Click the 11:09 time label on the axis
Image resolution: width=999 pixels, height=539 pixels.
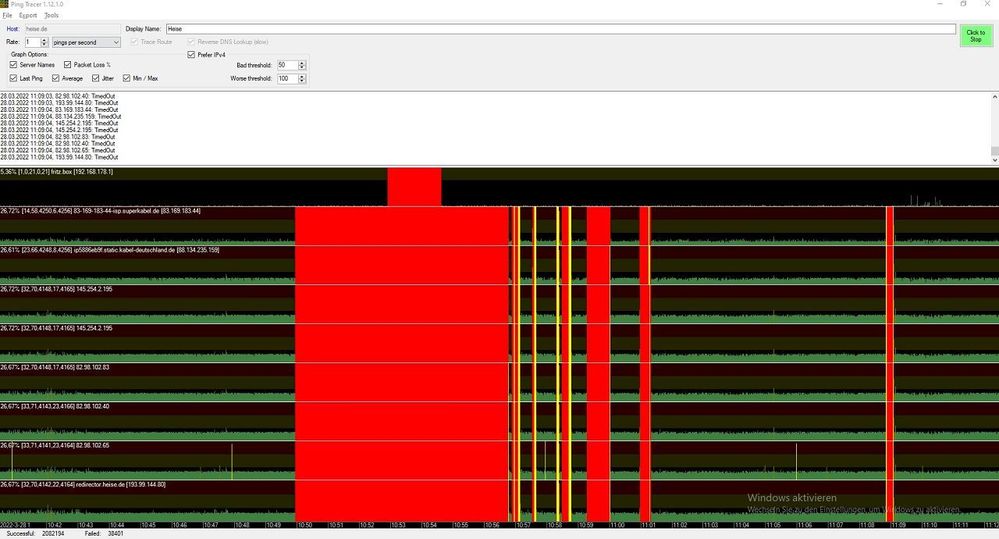[898, 525]
